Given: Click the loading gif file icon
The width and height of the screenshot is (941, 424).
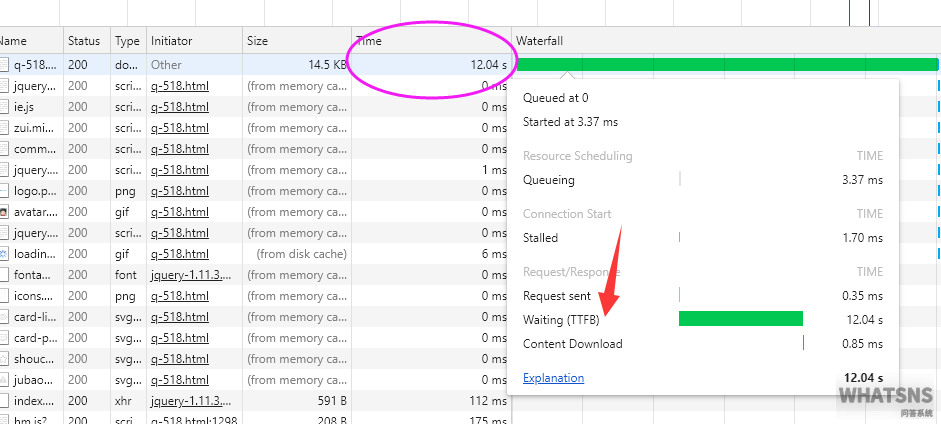Looking at the screenshot, I should pyautogui.click(x=4, y=254).
